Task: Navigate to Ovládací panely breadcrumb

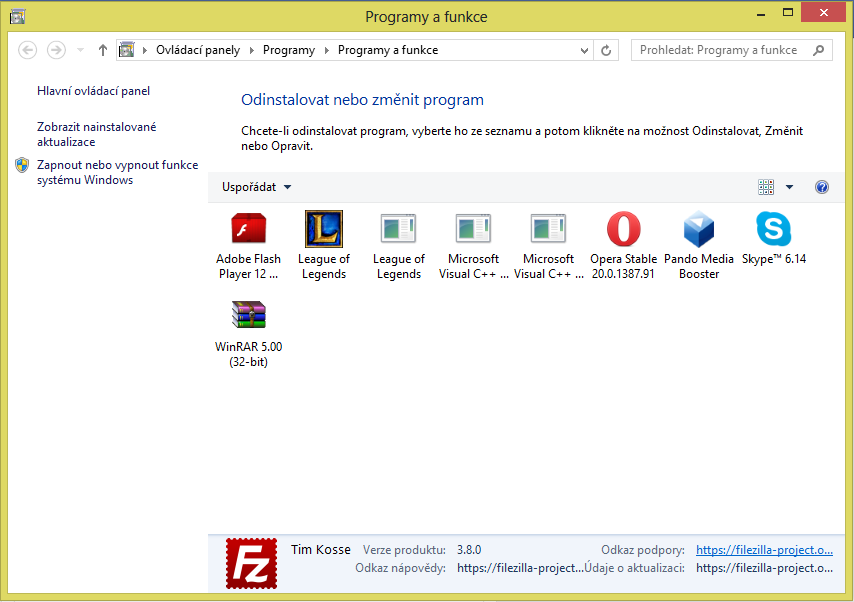Action: (x=198, y=50)
